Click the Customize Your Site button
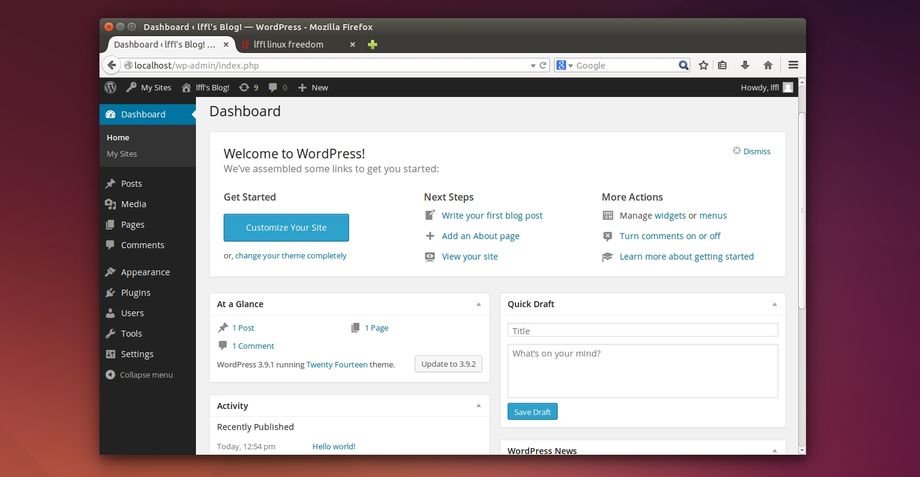Screen dimensions: 920x477 pyautogui.click(x=286, y=228)
